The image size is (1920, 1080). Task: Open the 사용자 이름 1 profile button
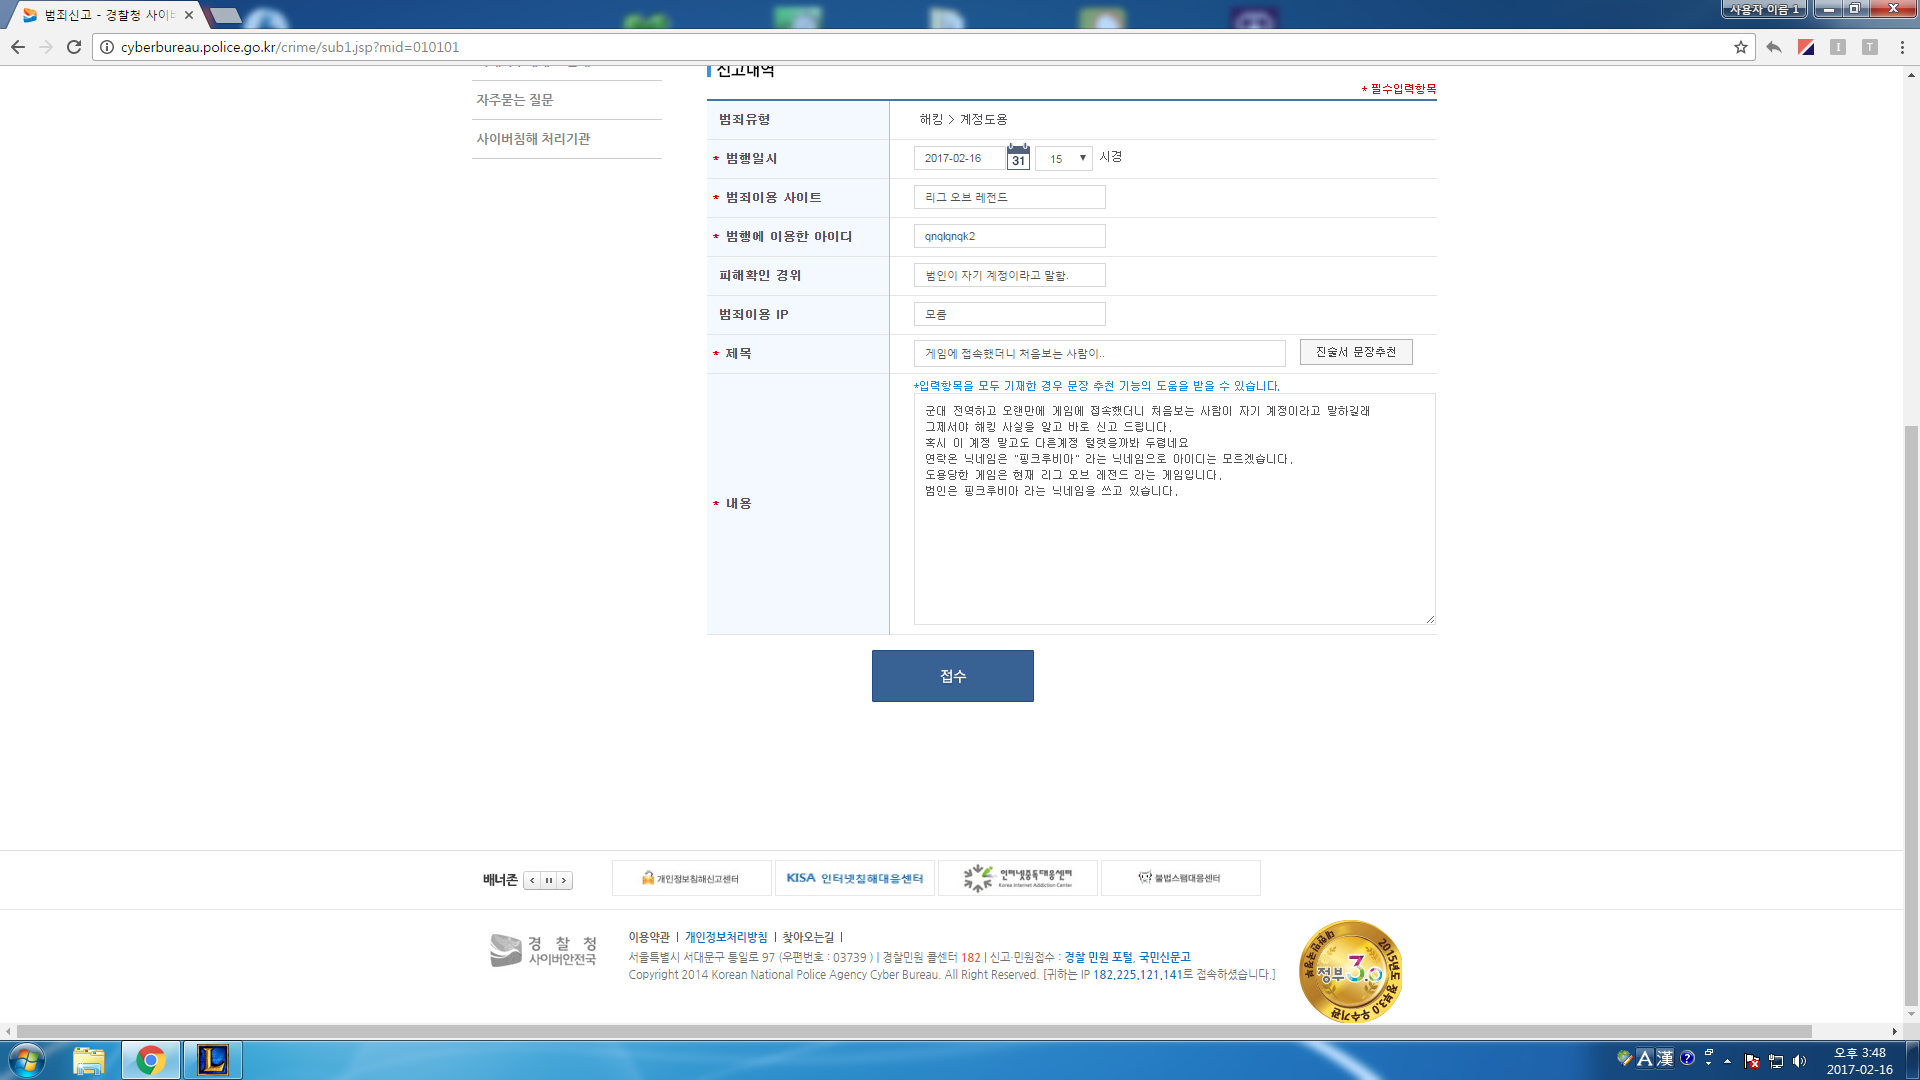point(1763,9)
